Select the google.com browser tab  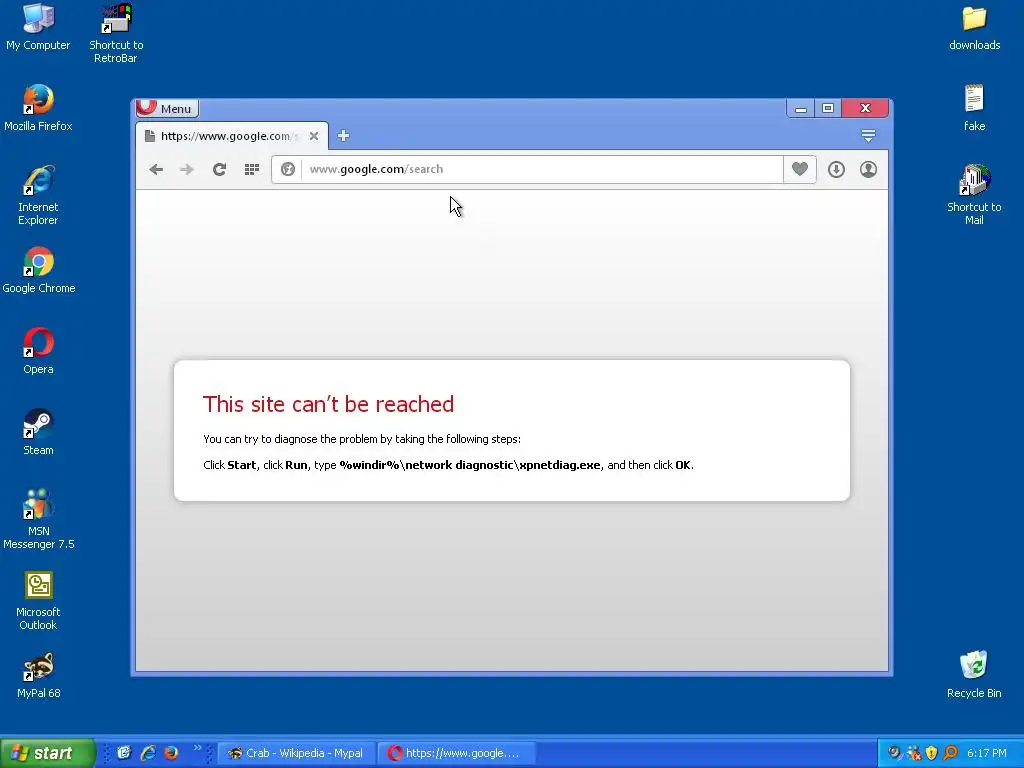233,136
